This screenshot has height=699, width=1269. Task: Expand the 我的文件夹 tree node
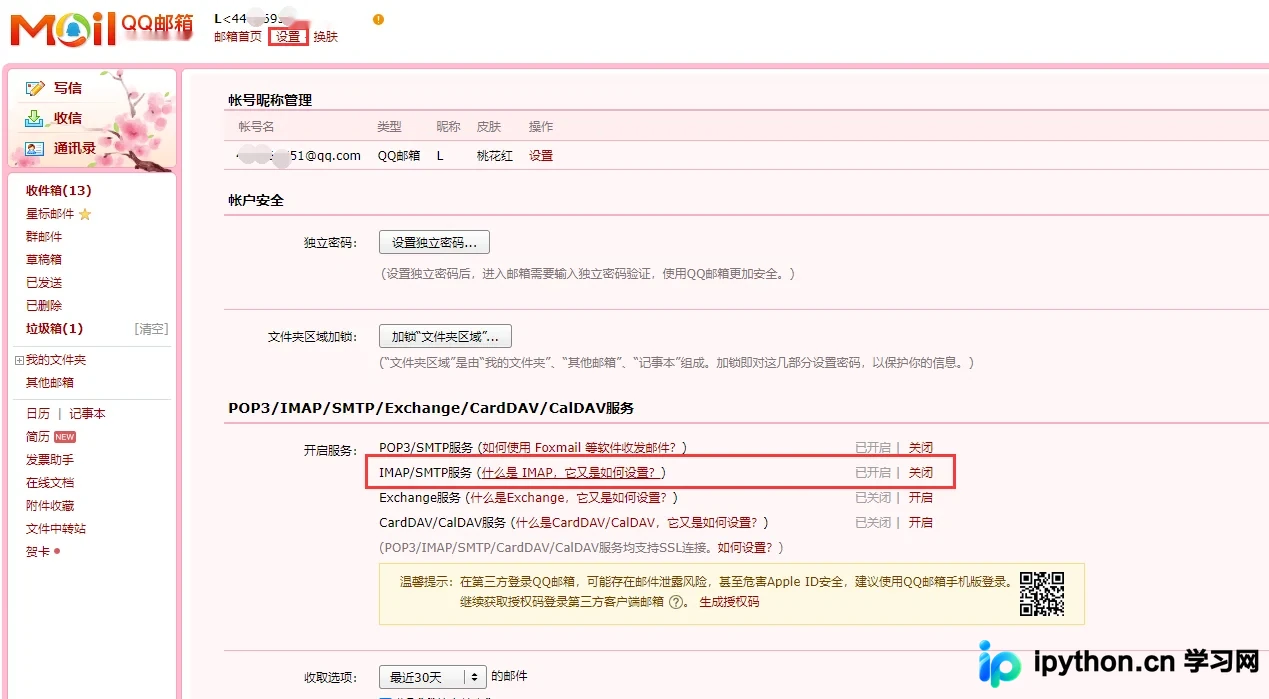[x=19, y=360]
